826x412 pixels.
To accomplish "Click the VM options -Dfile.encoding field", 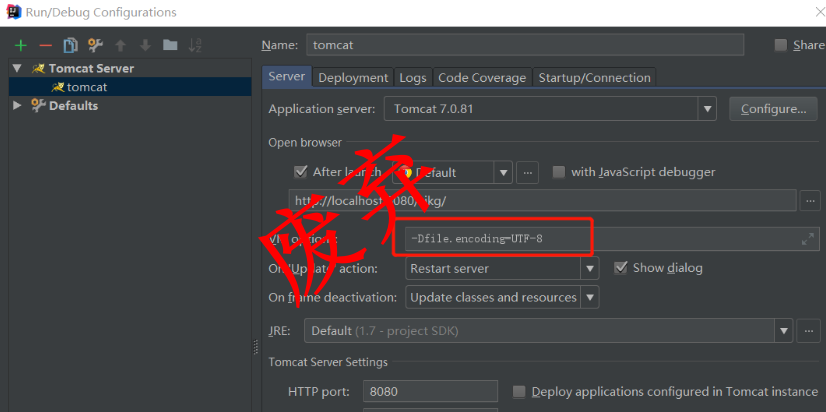I will coord(612,239).
